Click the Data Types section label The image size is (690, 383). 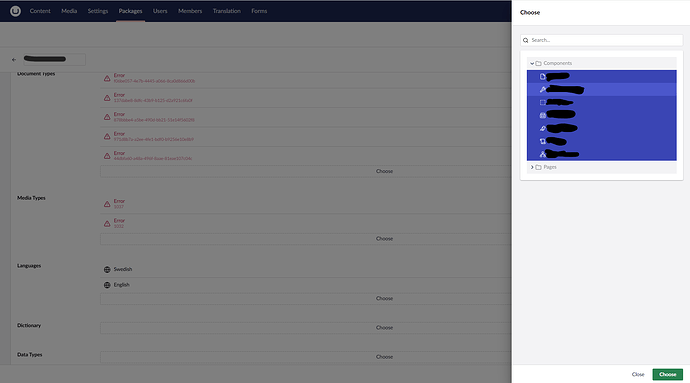pos(29,355)
